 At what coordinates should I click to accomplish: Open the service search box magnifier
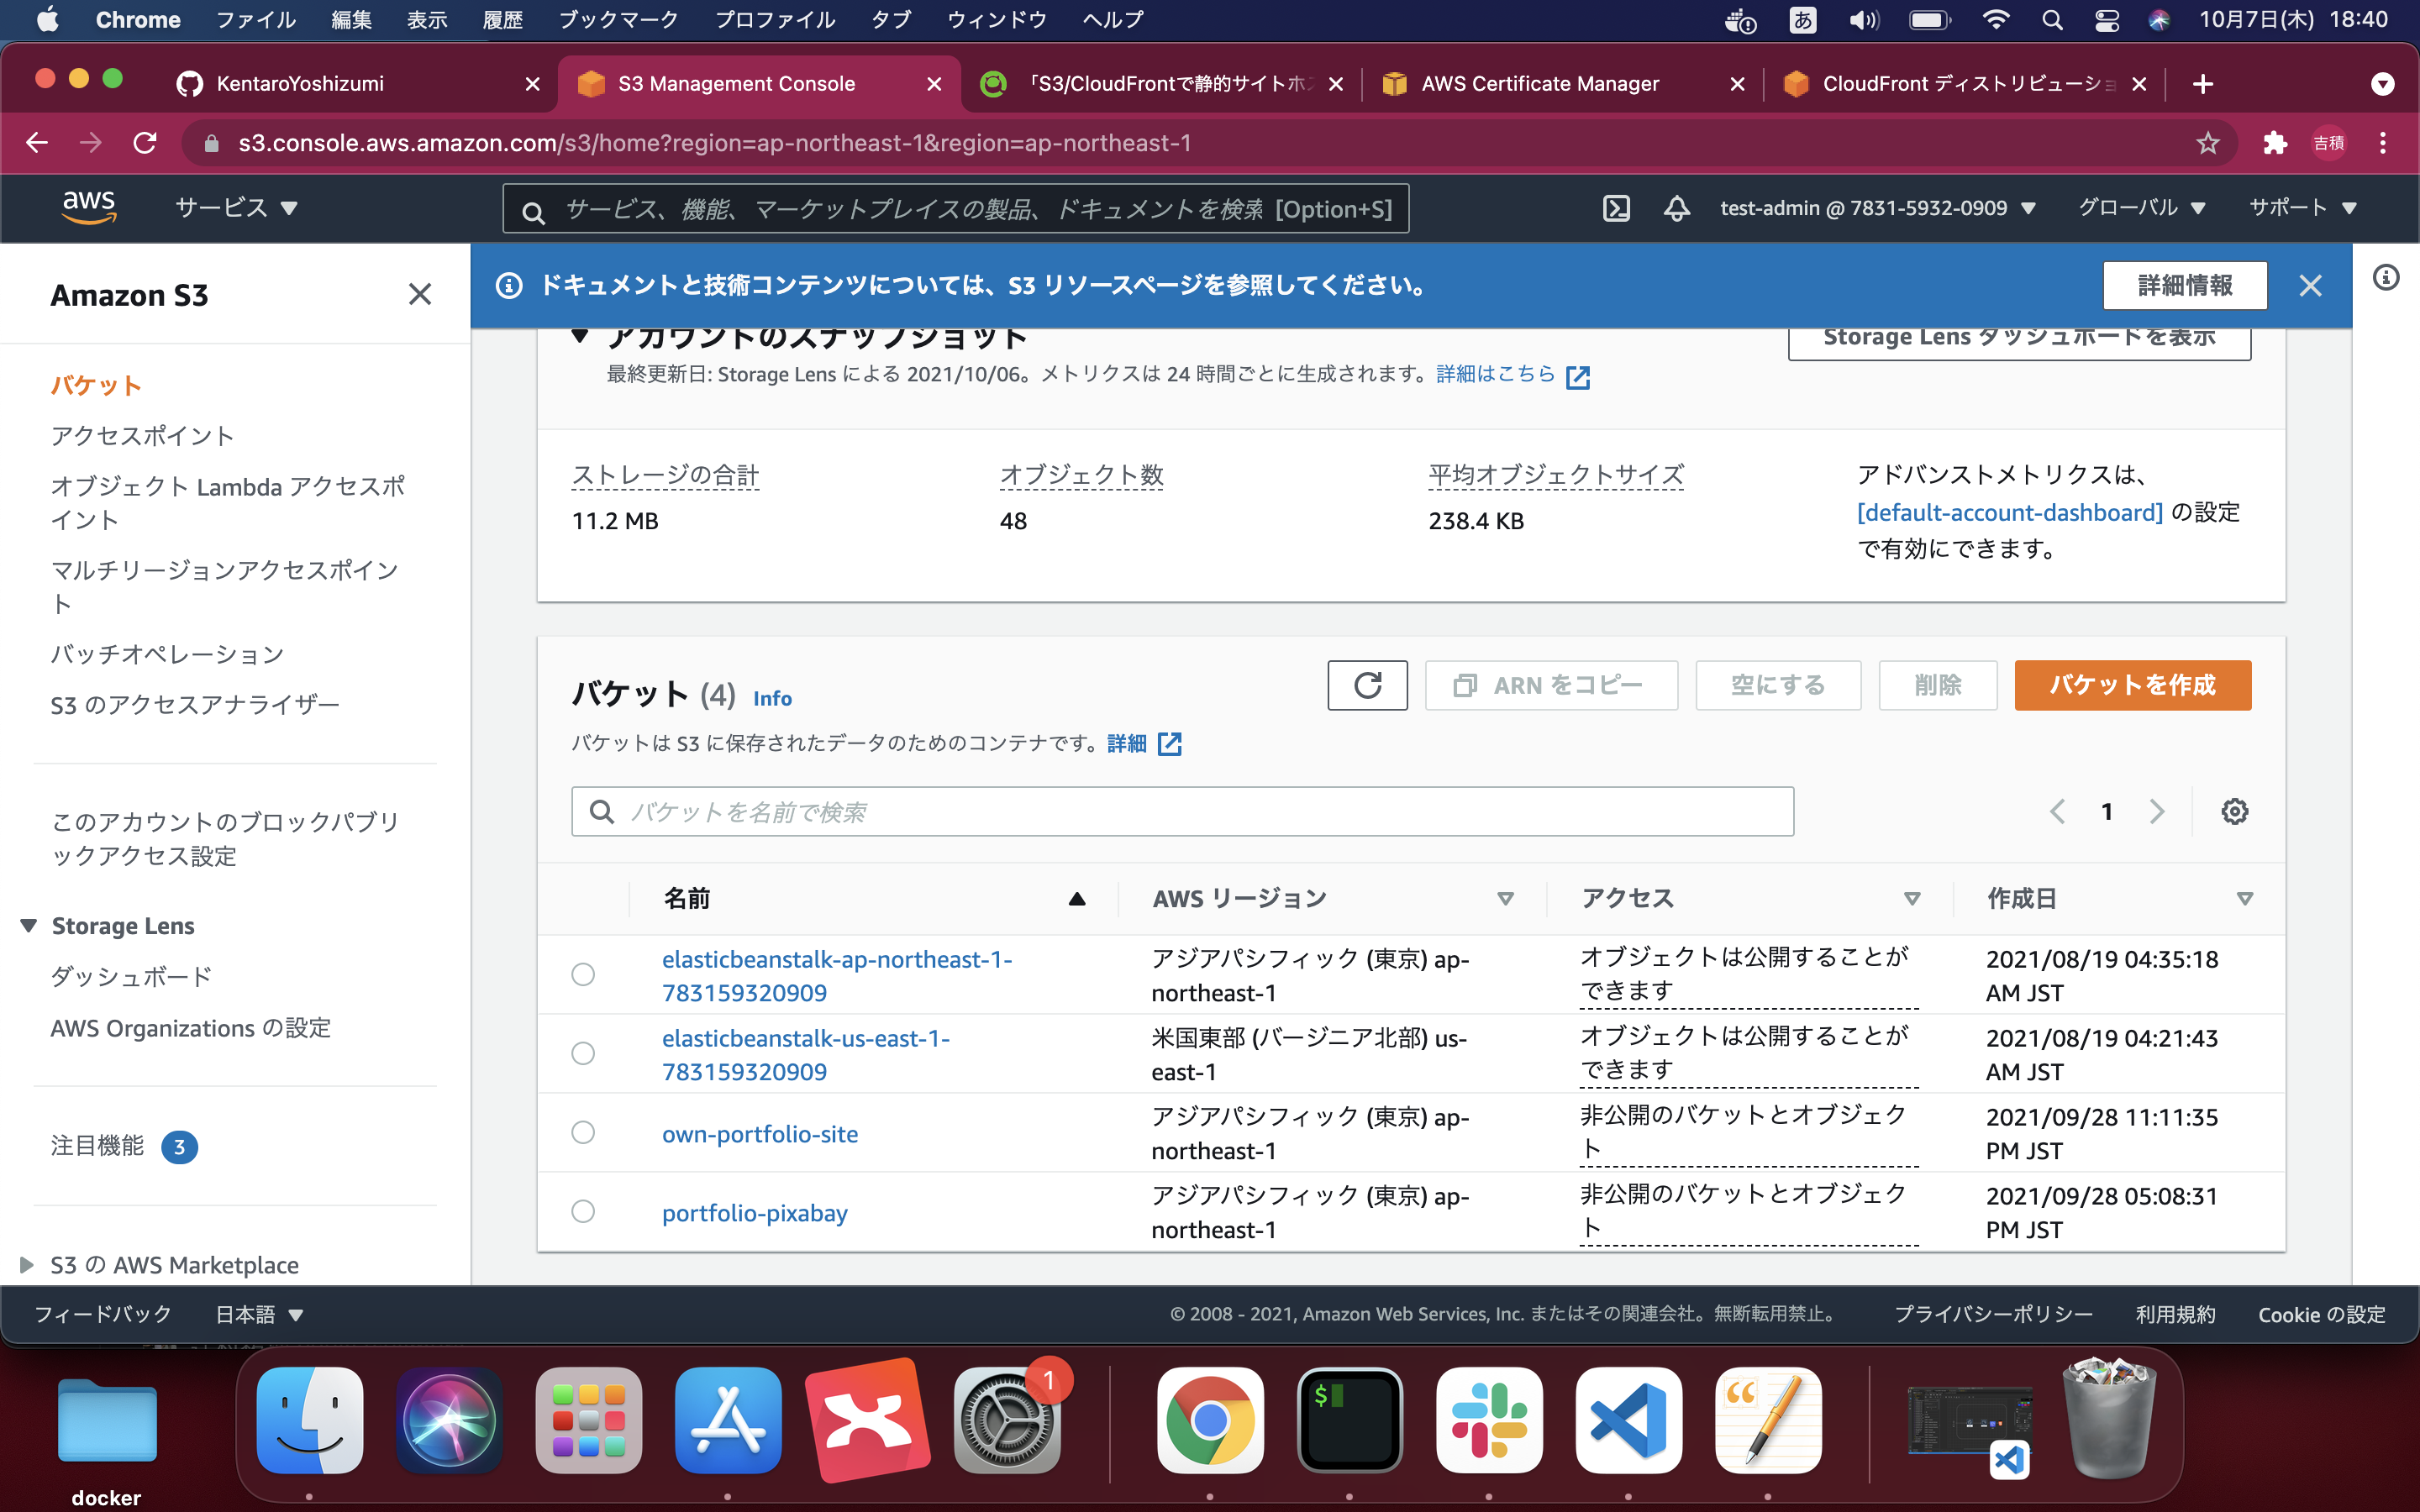(534, 209)
